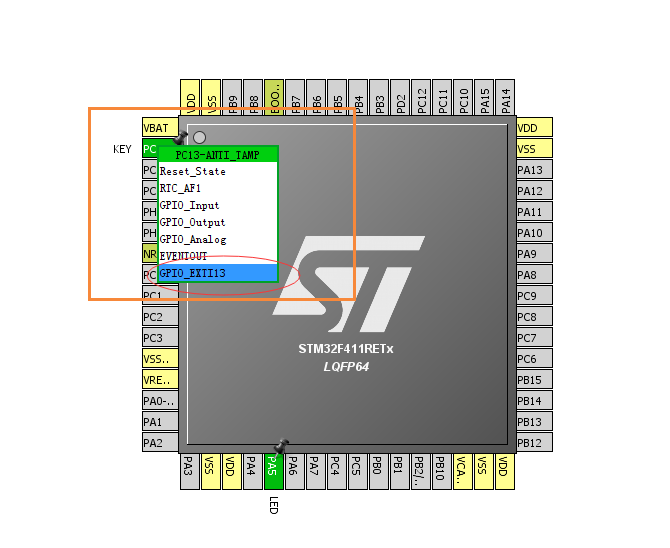Image resolution: width=670 pixels, height=548 pixels.
Task: Select the PB14 pin
Action: pos(535,401)
